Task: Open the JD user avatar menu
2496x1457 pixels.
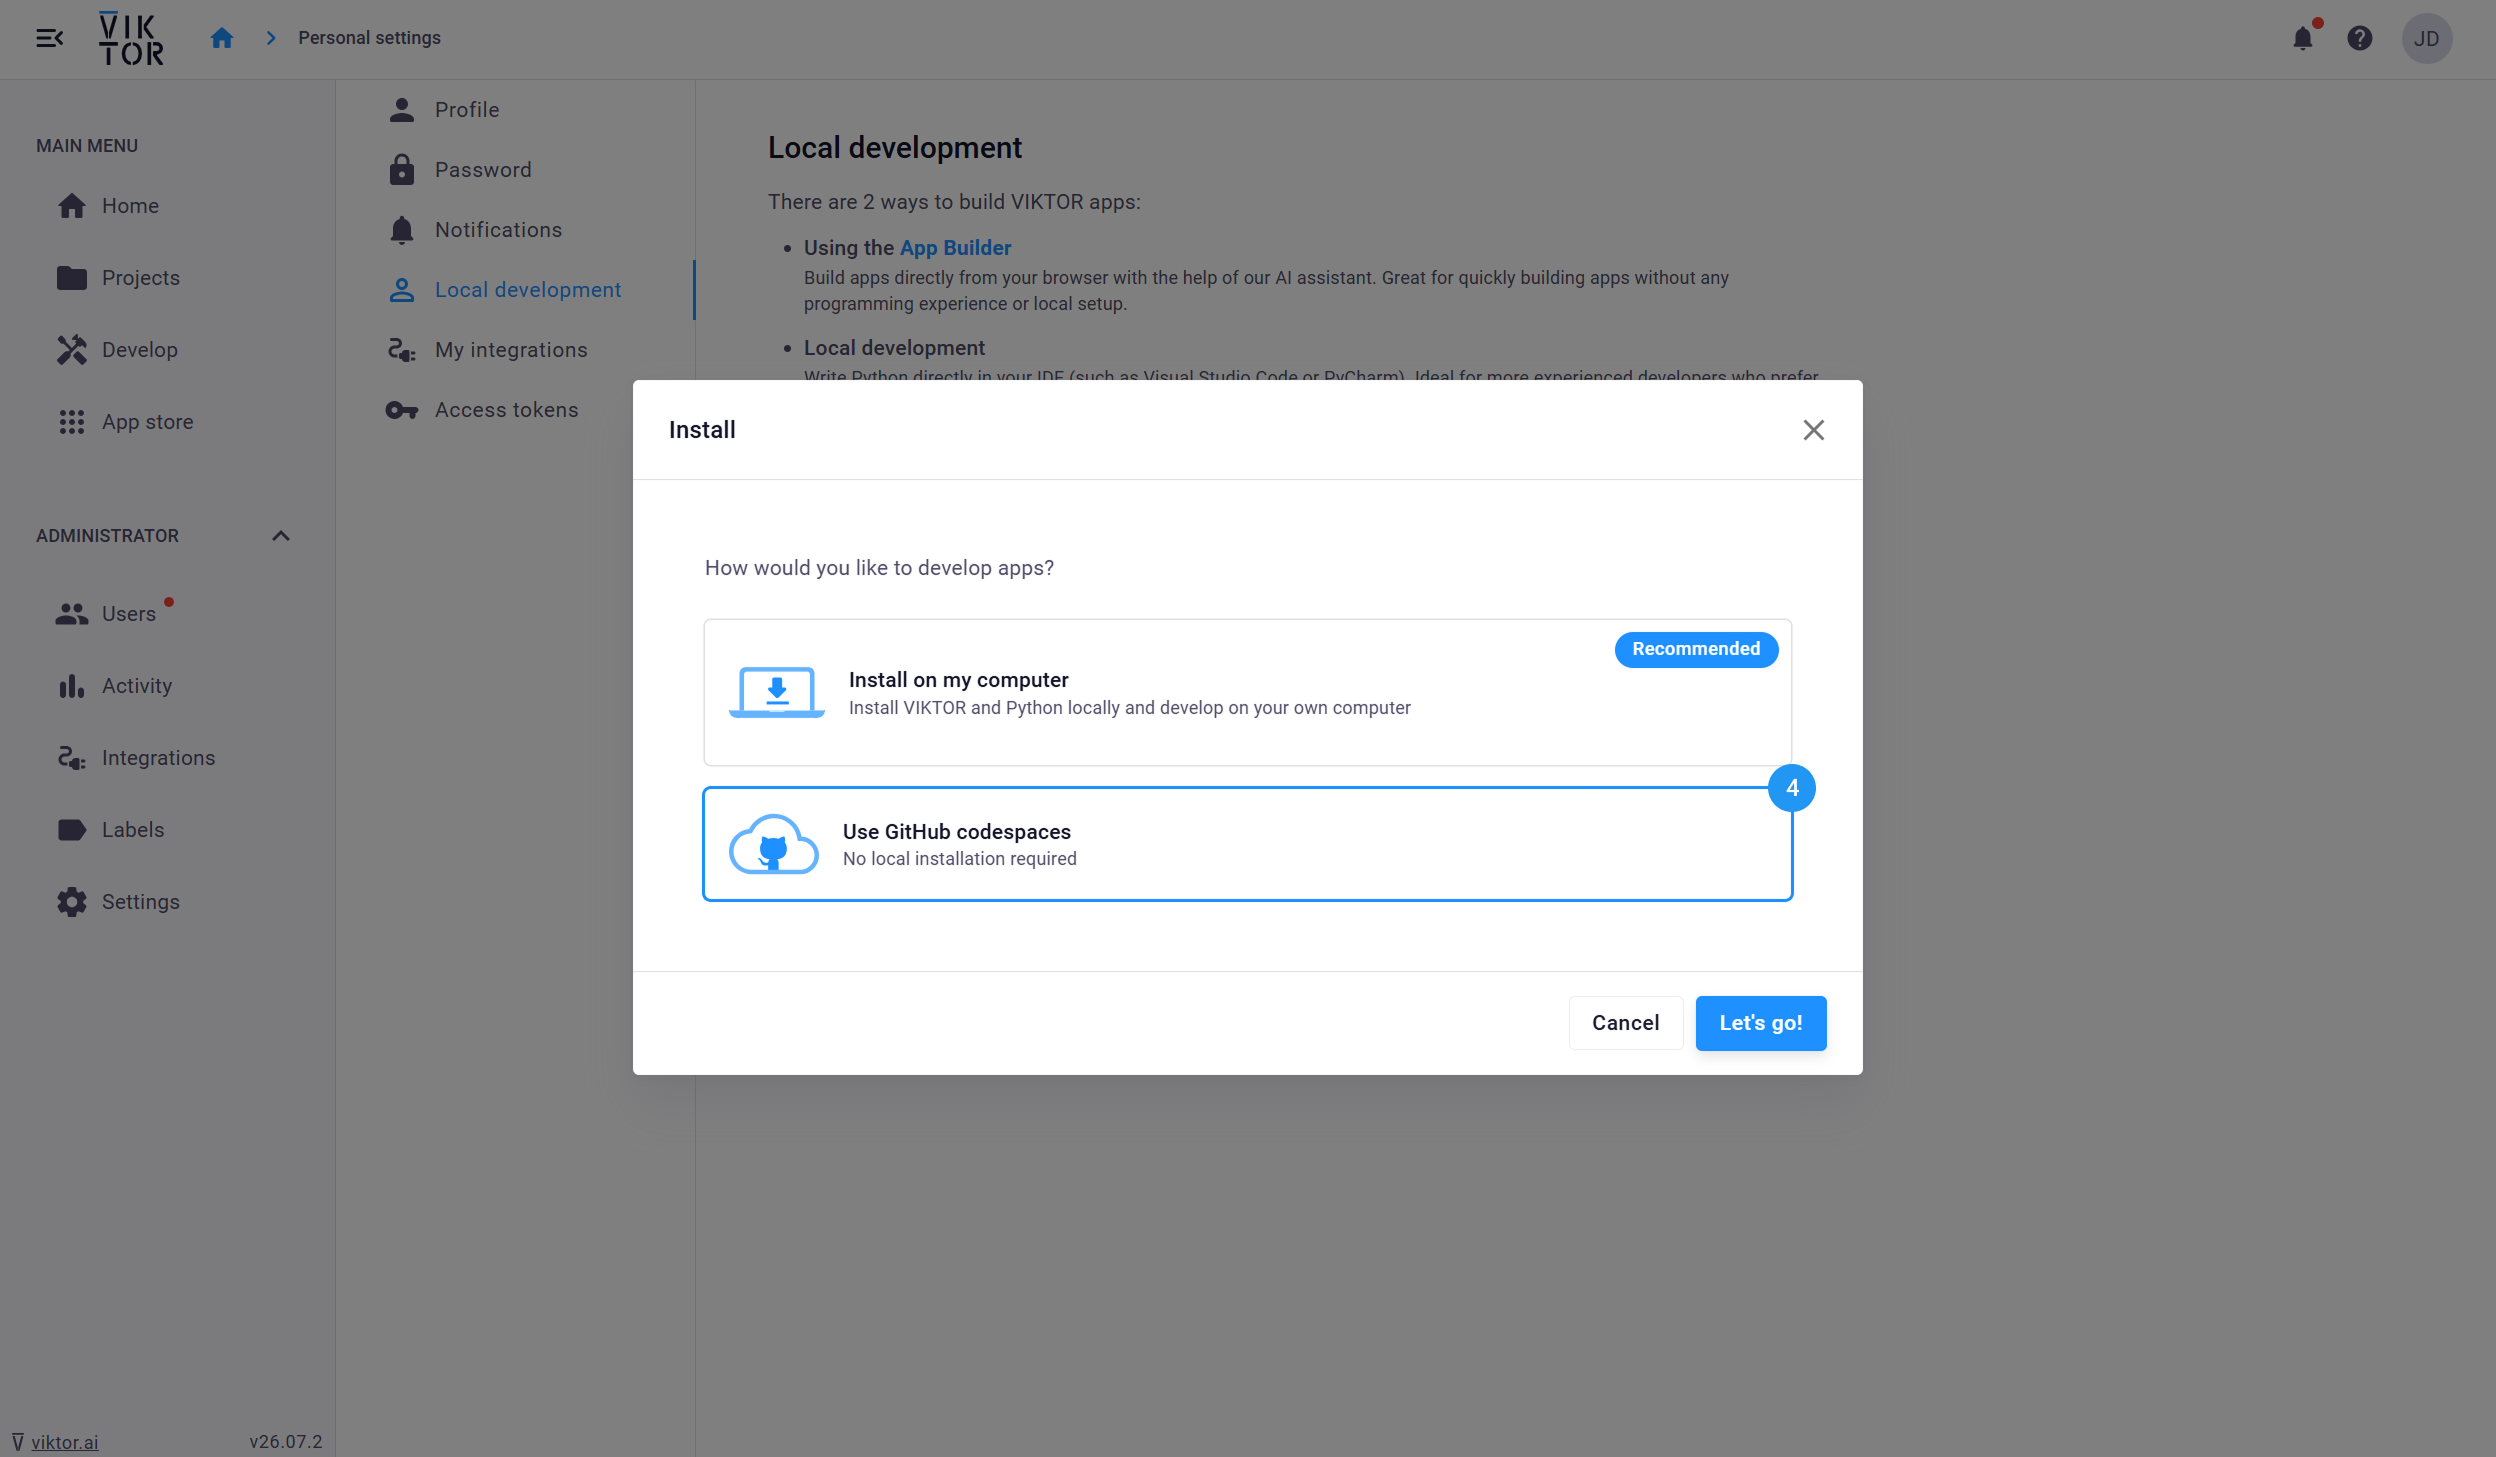Action: 2427,39
